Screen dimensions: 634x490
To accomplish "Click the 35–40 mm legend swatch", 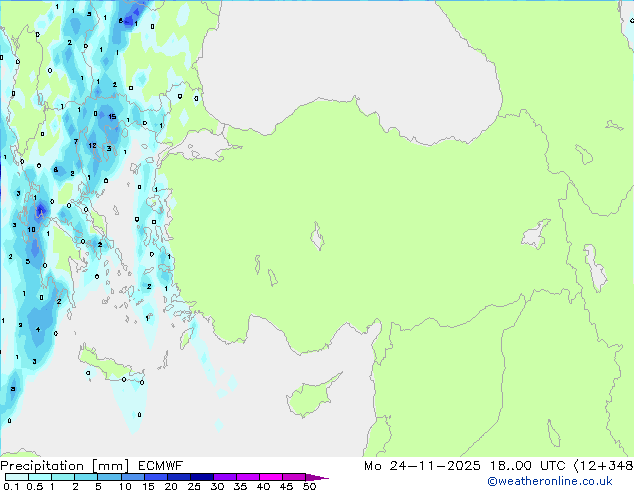I will (247, 477).
